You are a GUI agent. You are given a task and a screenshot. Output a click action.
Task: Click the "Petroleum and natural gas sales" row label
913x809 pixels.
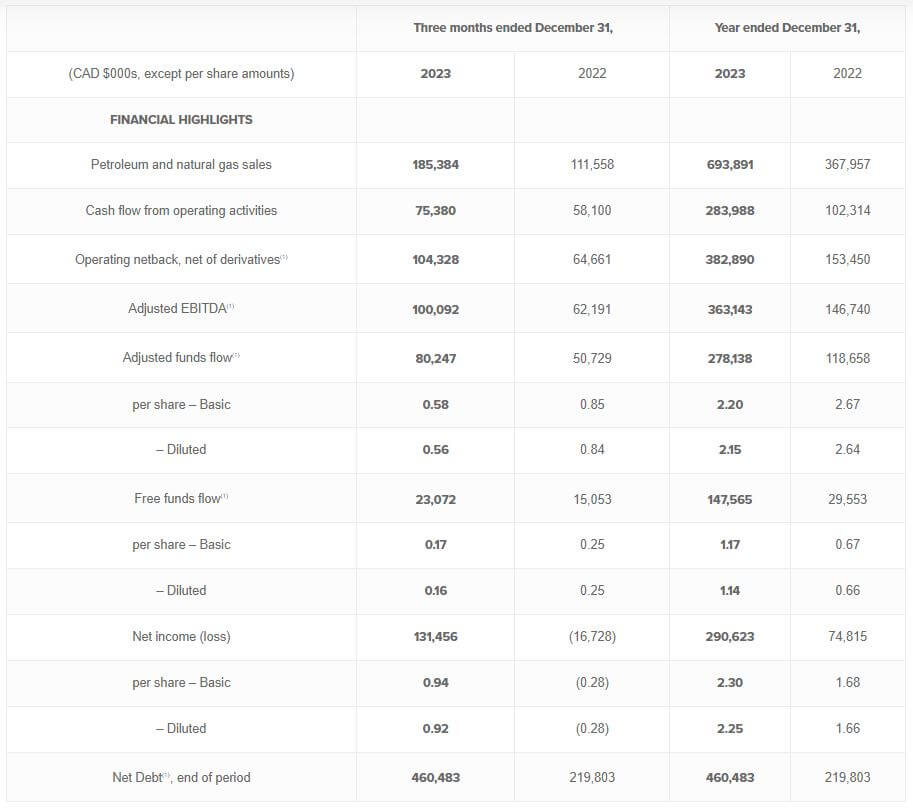[181, 164]
